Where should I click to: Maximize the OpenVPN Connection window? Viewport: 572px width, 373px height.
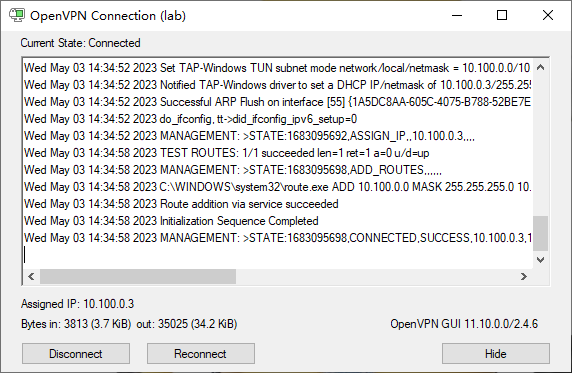point(502,15)
